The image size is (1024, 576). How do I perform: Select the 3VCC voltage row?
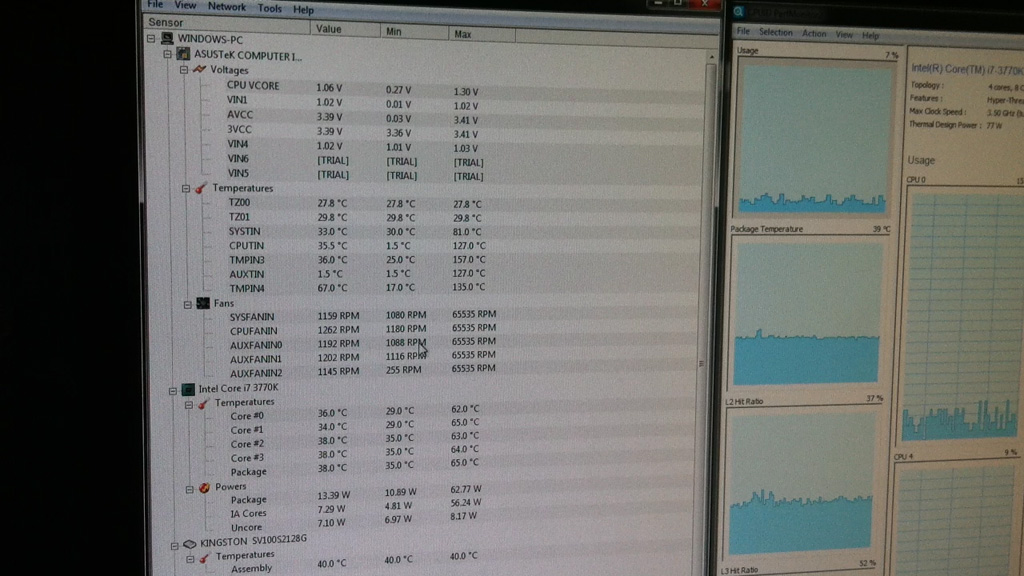(x=424, y=131)
